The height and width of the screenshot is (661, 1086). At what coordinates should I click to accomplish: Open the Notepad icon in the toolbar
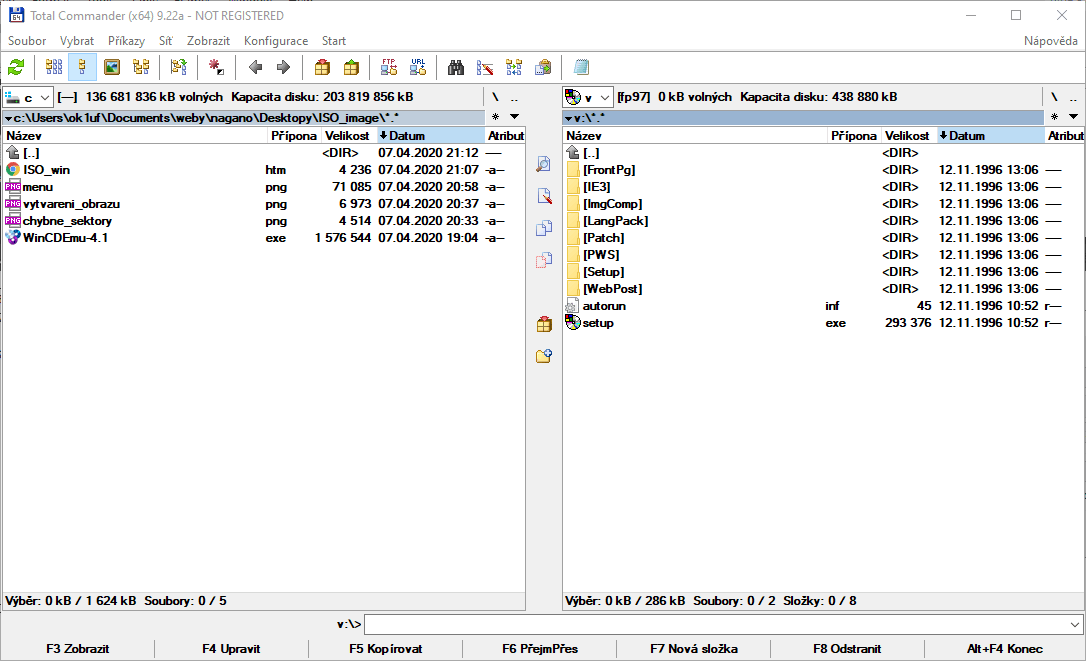582,68
